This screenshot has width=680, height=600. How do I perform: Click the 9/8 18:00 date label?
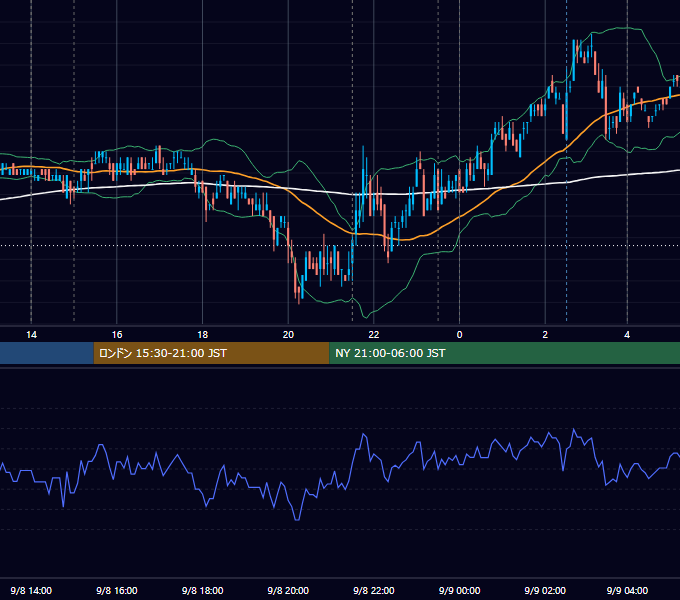(203, 590)
